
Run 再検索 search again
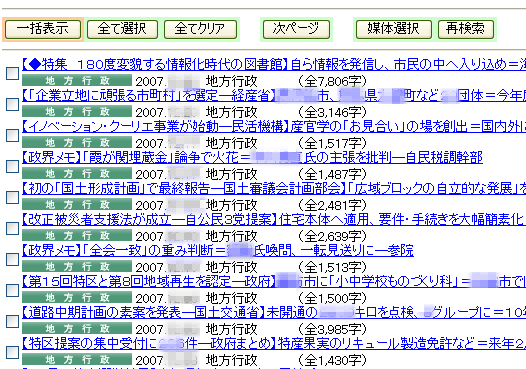click(466, 29)
